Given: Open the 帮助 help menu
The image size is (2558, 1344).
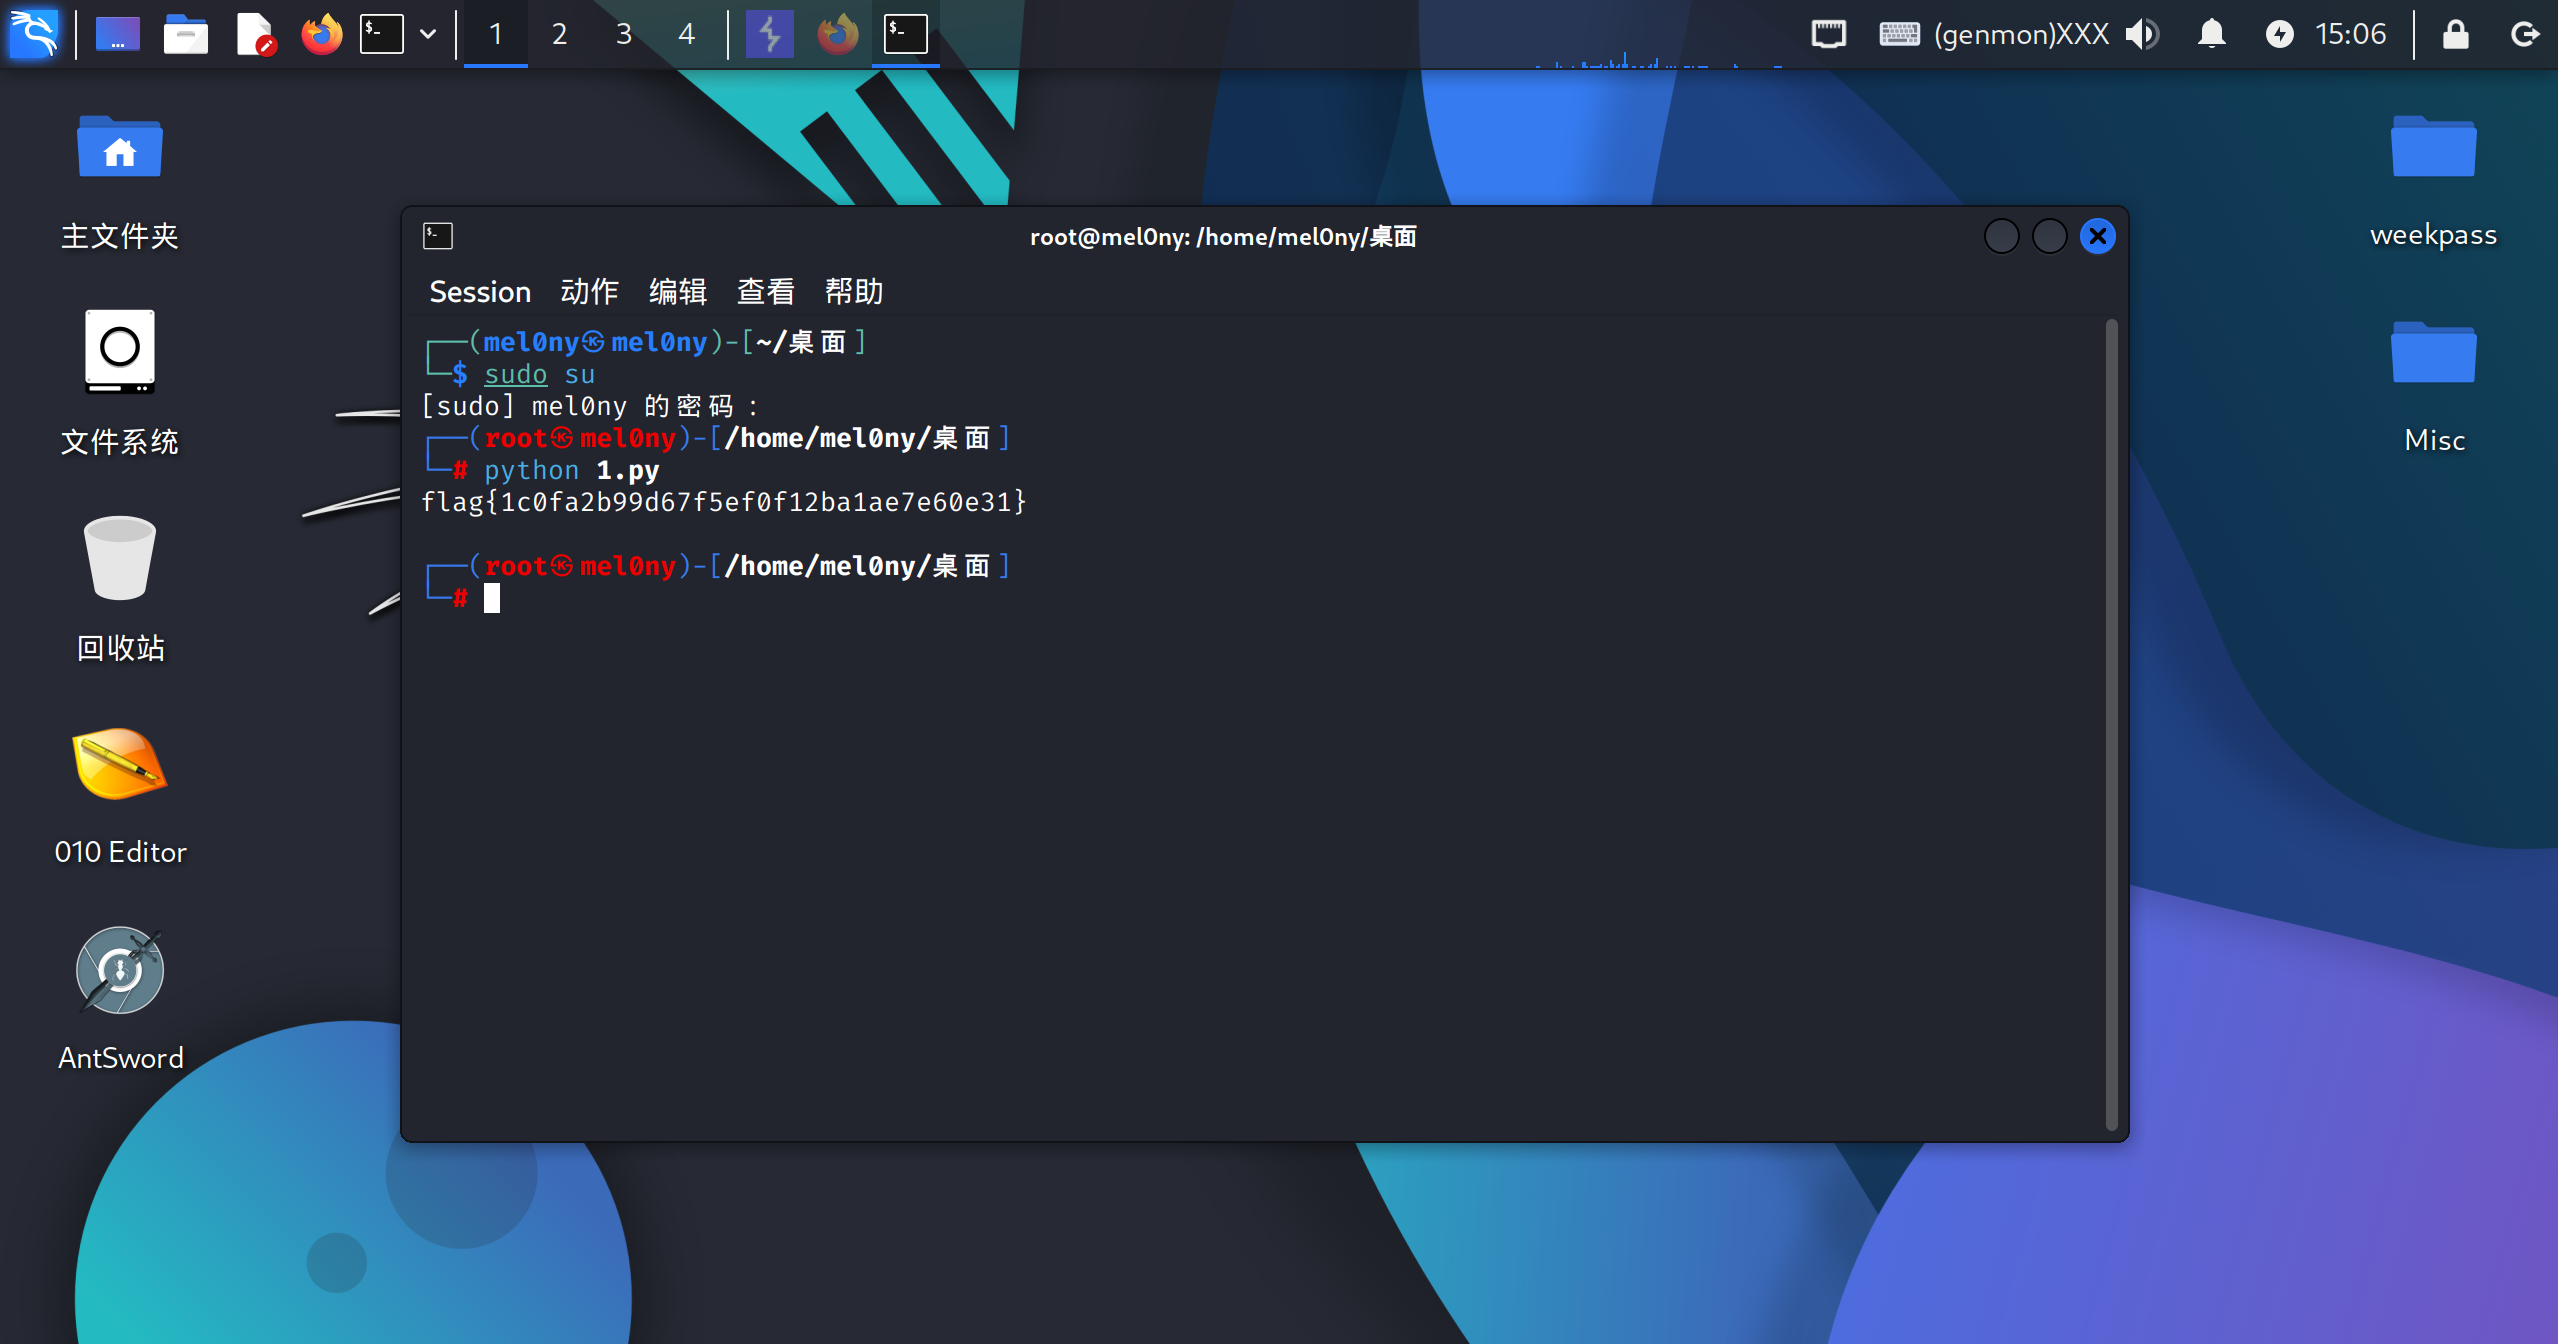Looking at the screenshot, I should (x=853, y=292).
